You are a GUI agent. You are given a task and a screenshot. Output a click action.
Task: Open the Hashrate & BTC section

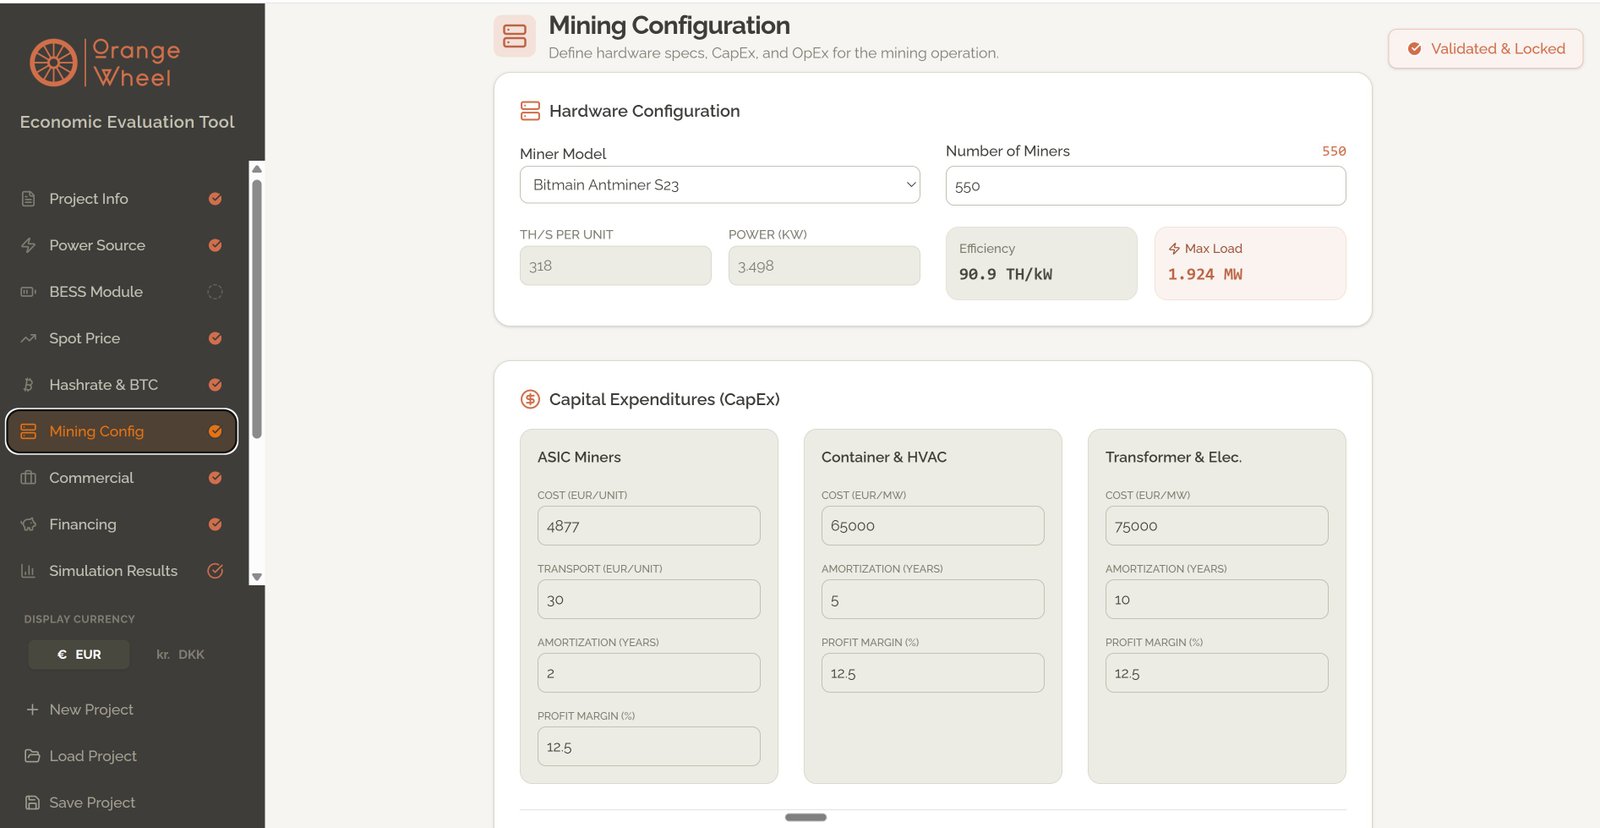[122, 385]
